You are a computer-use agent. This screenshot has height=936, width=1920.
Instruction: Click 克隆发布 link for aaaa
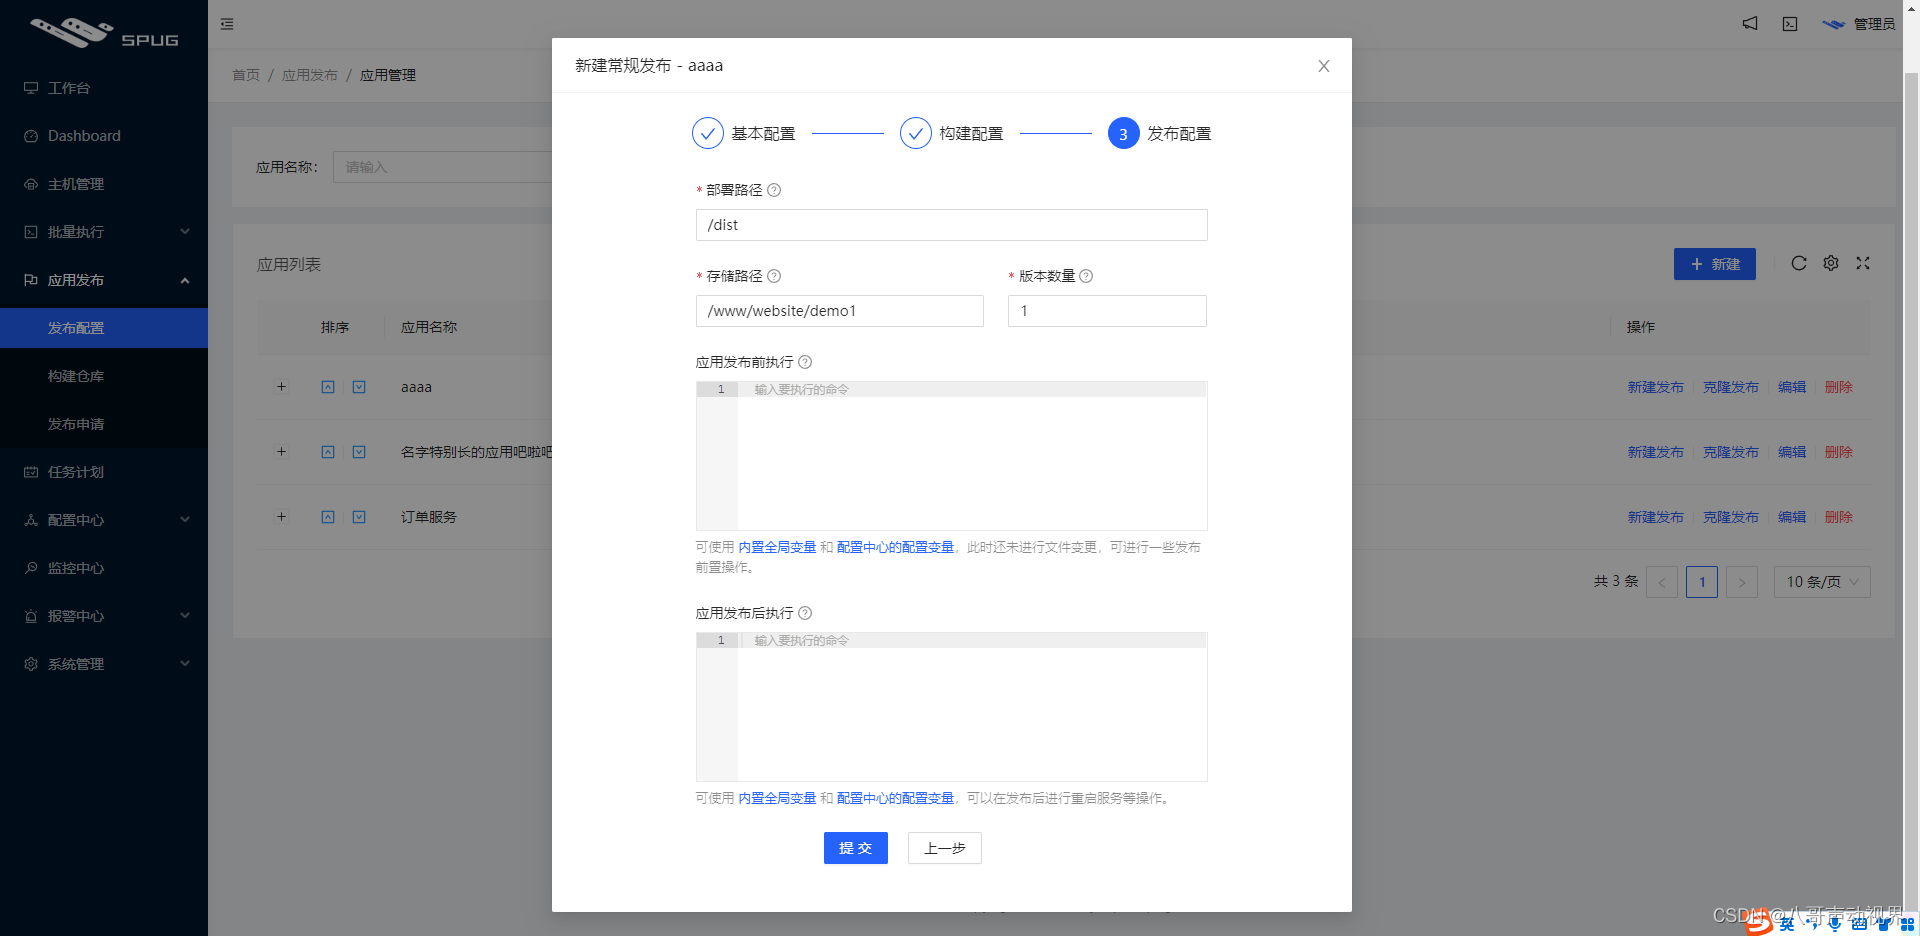(x=1731, y=387)
